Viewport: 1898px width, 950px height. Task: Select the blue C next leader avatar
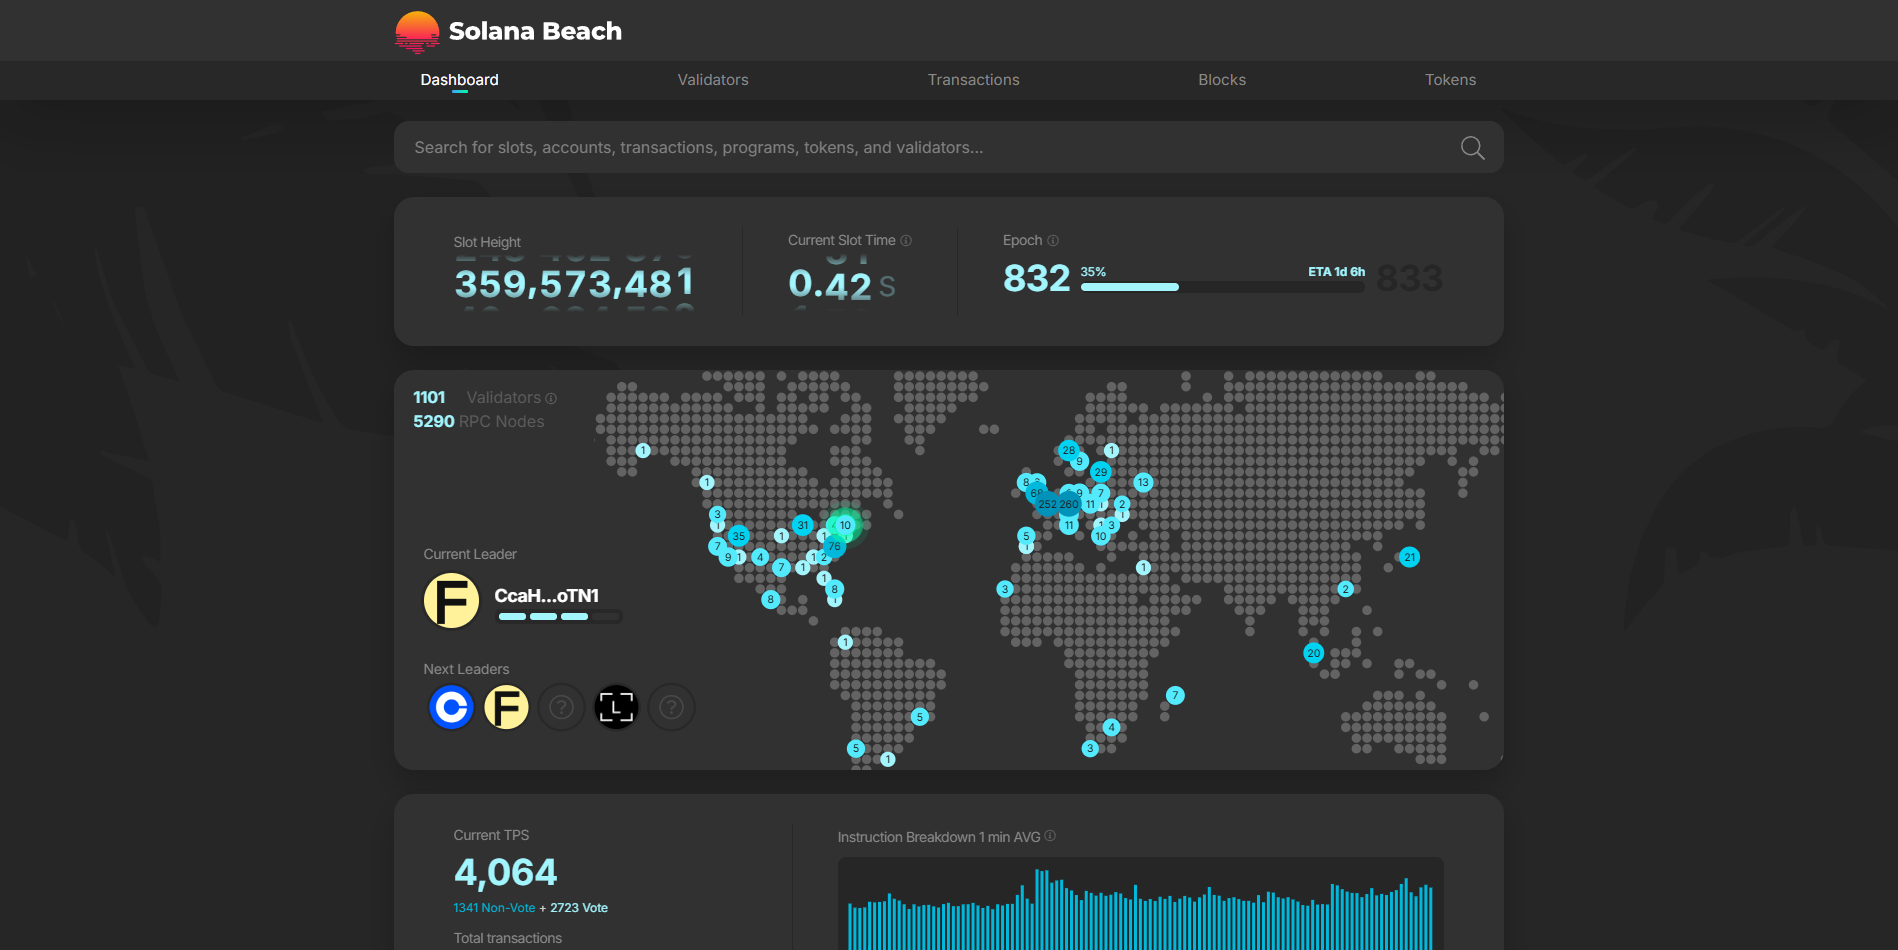click(451, 708)
